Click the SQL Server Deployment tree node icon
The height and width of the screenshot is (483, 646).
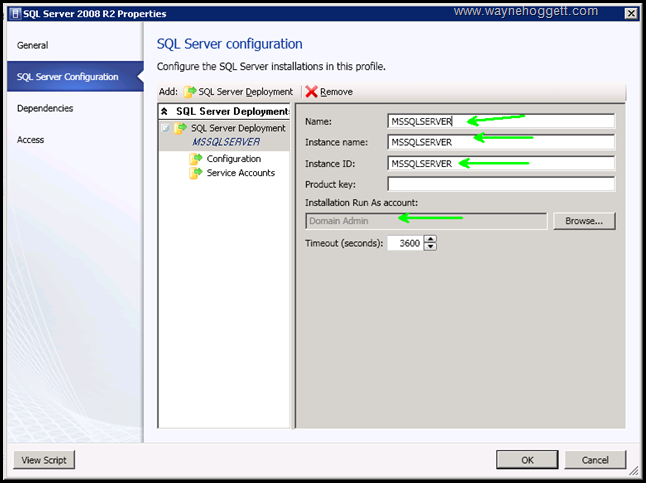[x=180, y=129]
